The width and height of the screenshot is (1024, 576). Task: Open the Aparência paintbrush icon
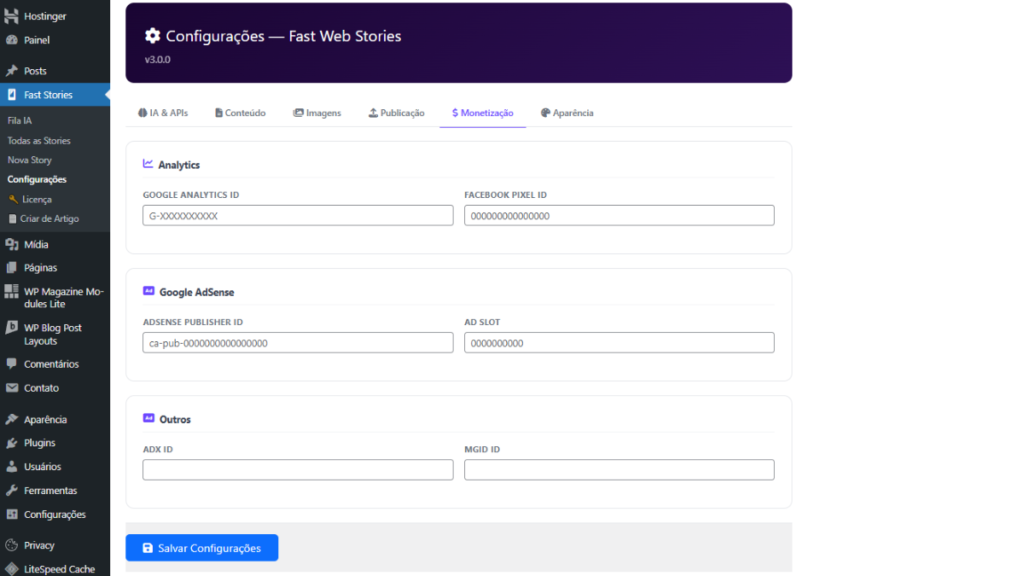point(12,418)
